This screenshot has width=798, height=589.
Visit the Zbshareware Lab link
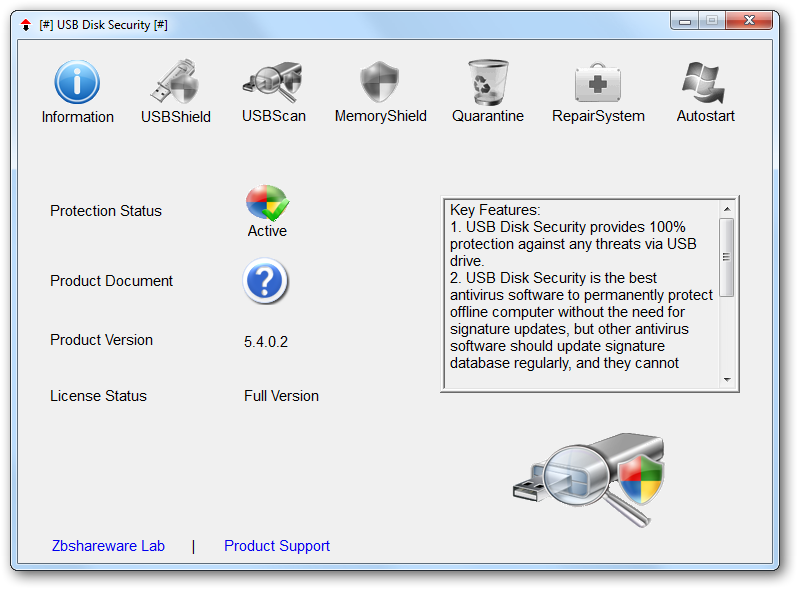pos(108,546)
